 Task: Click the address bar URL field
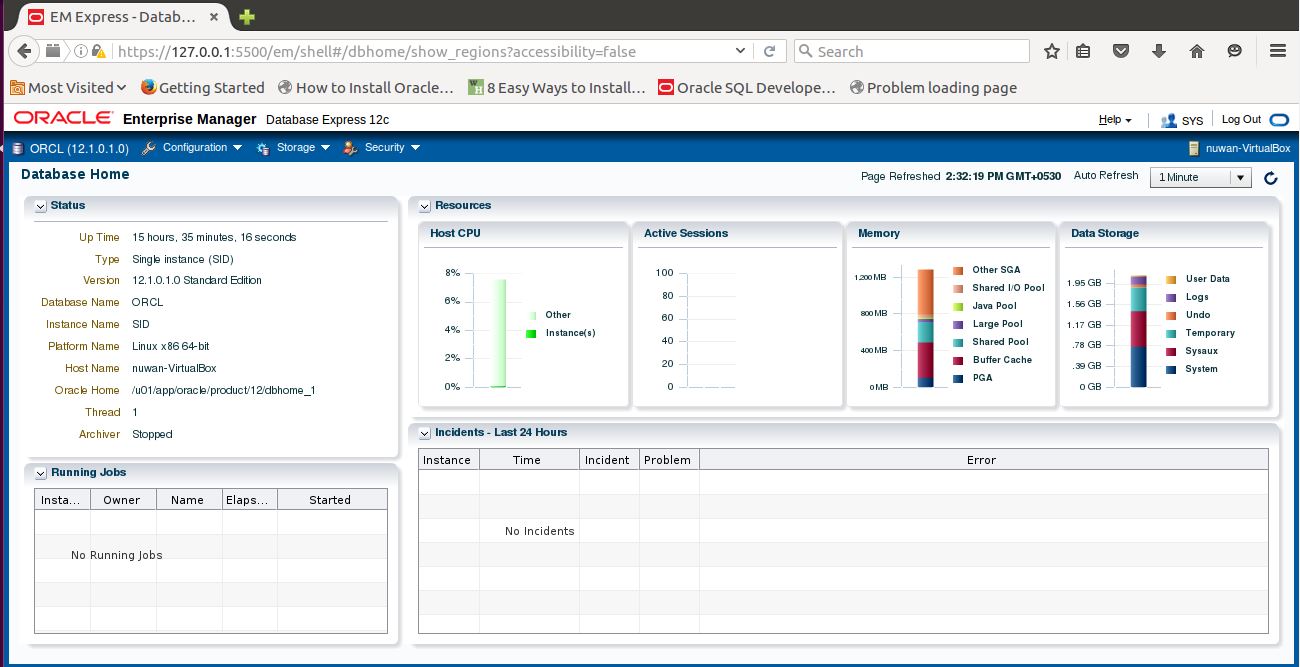click(420, 51)
